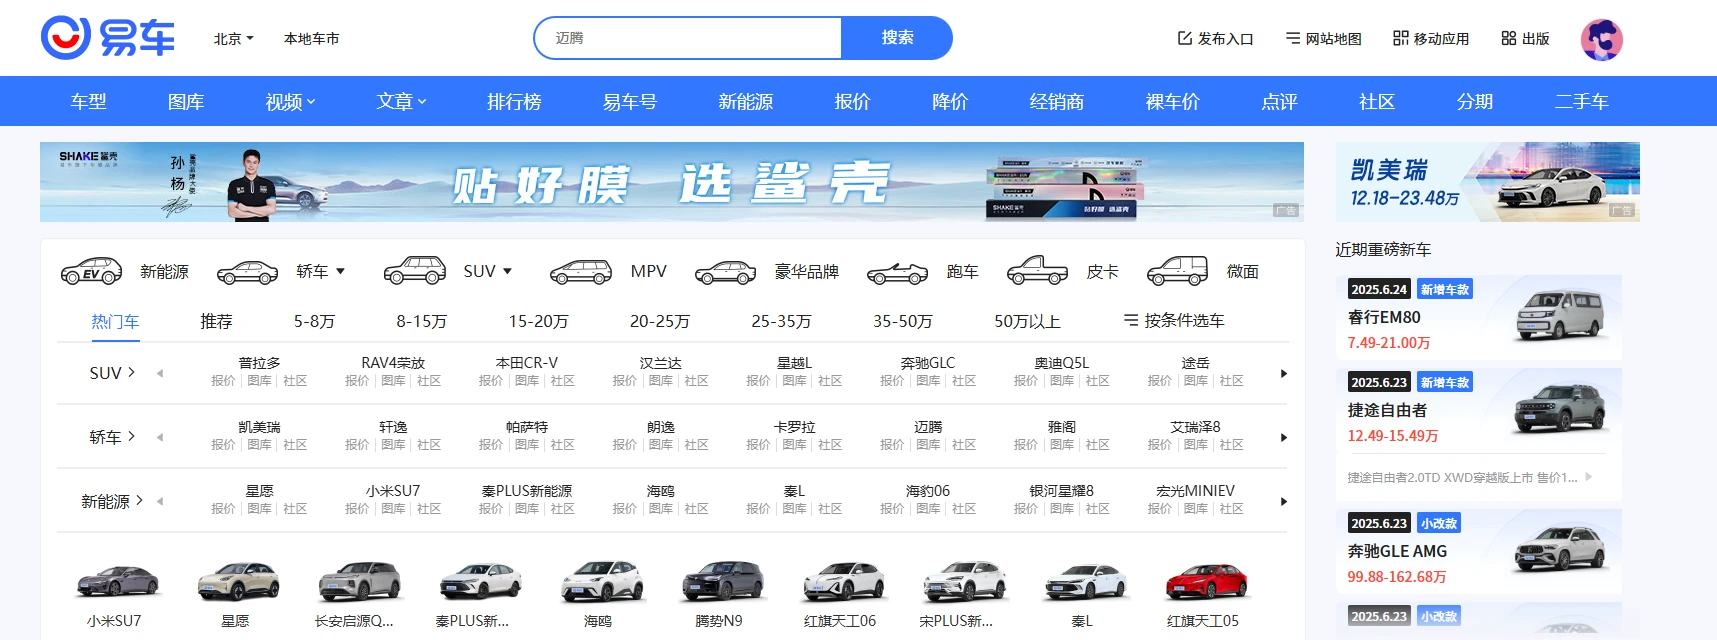1717x640 pixels.
Task: Select the 50万以上 price tab
Action: pyautogui.click(x=1027, y=321)
